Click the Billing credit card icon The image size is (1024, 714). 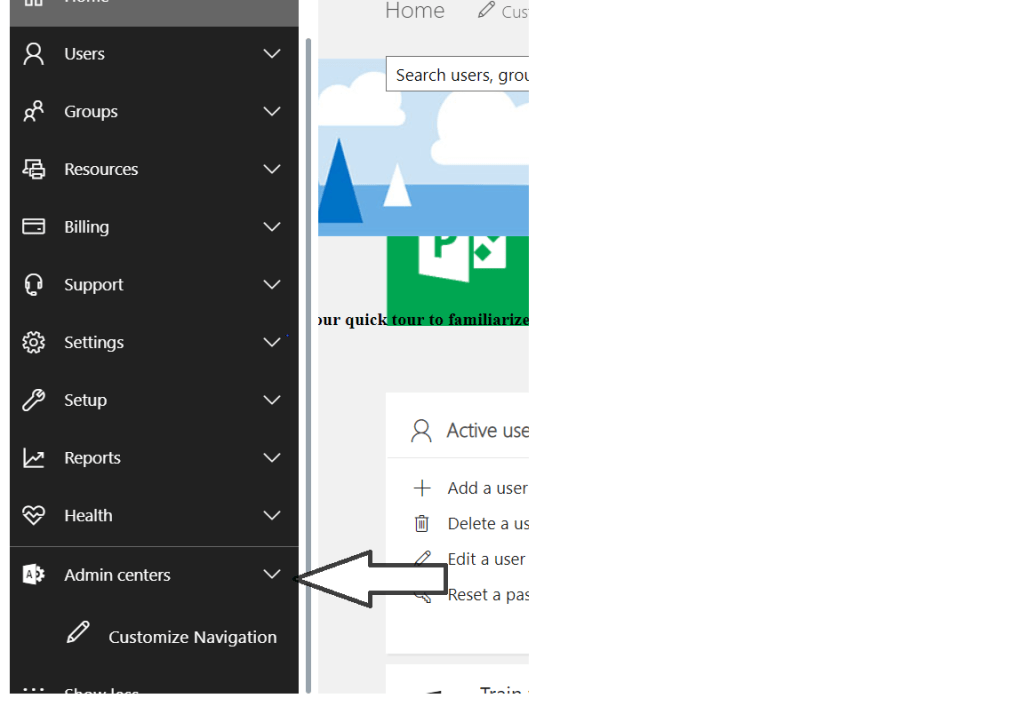[x=34, y=227]
